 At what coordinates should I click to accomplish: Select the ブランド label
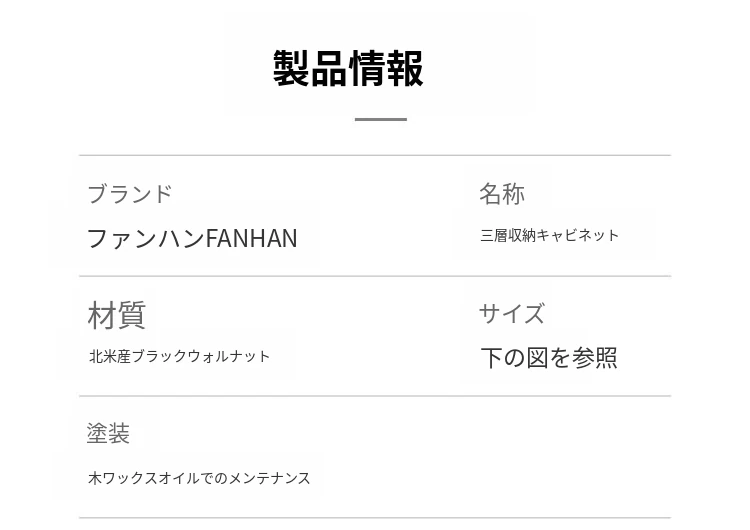pyautogui.click(x=129, y=193)
